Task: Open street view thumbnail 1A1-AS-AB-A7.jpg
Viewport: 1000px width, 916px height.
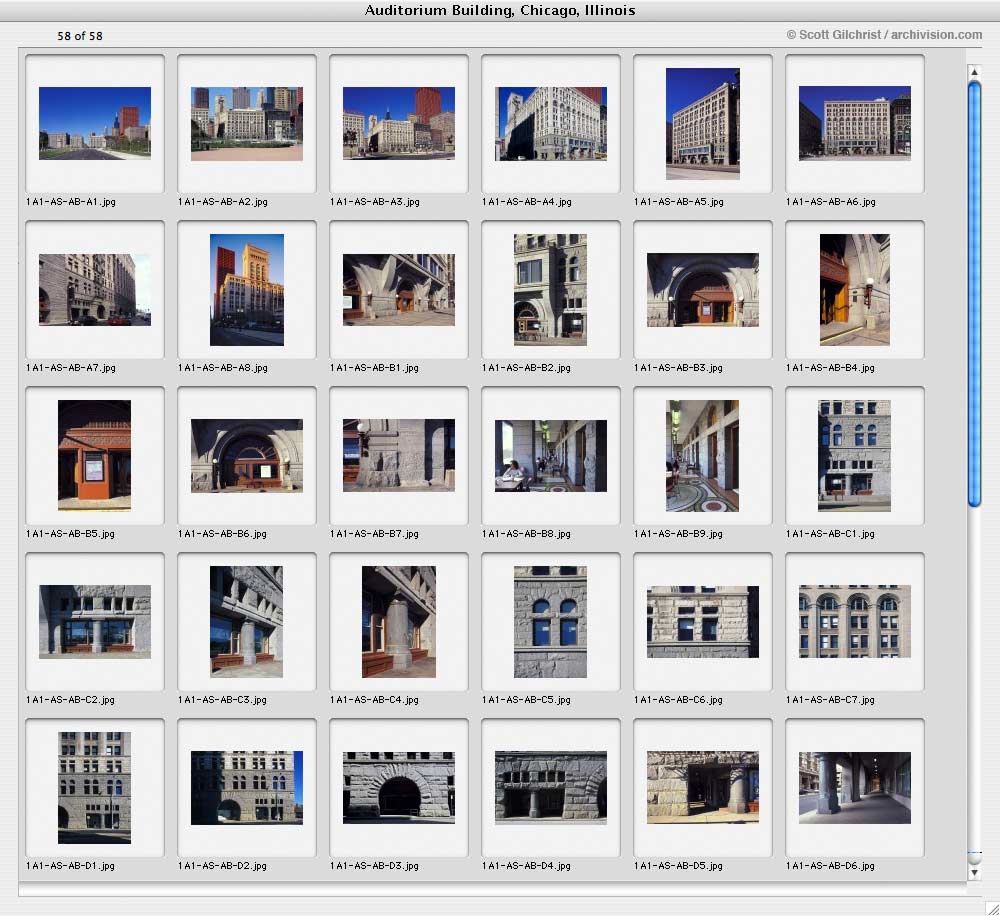Action: click(x=95, y=290)
